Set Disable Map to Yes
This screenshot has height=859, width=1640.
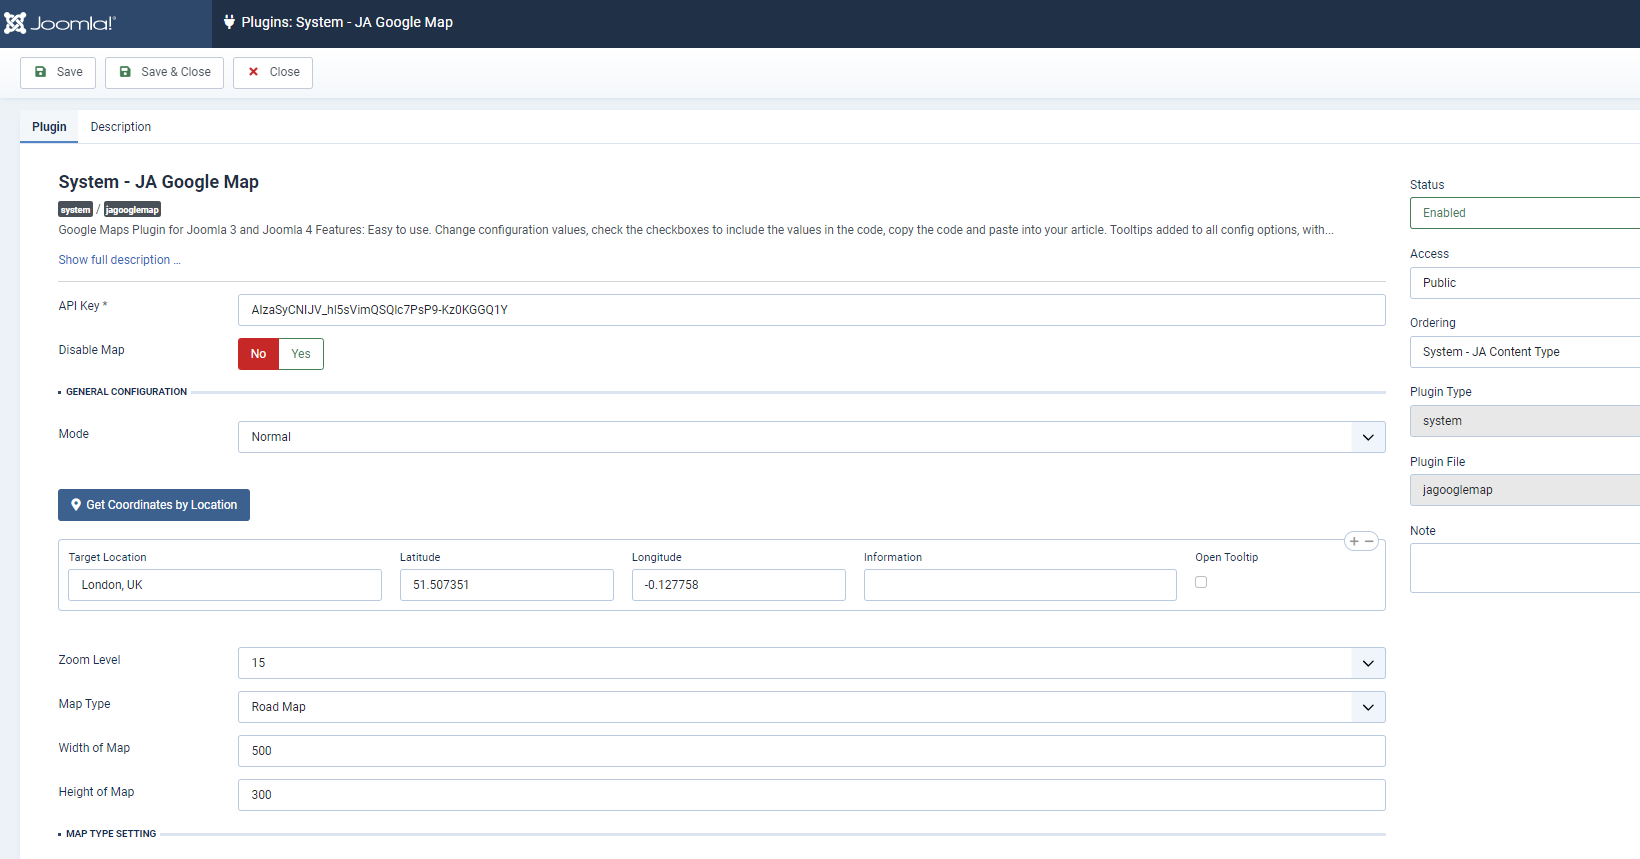pyautogui.click(x=300, y=354)
